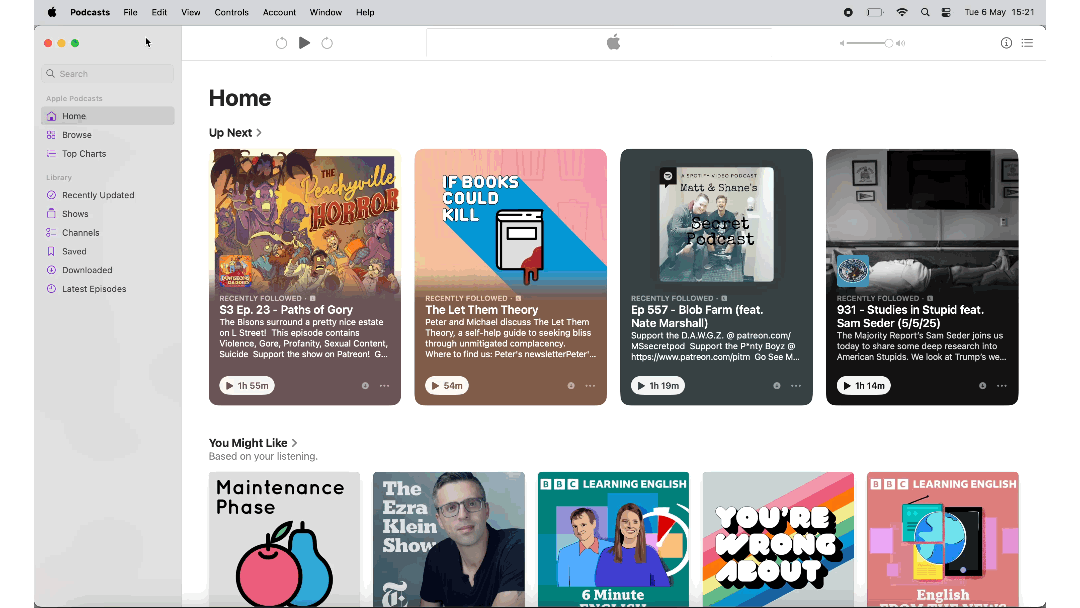
Task: Open Latest Episodes in Library
Action: (x=107, y=289)
